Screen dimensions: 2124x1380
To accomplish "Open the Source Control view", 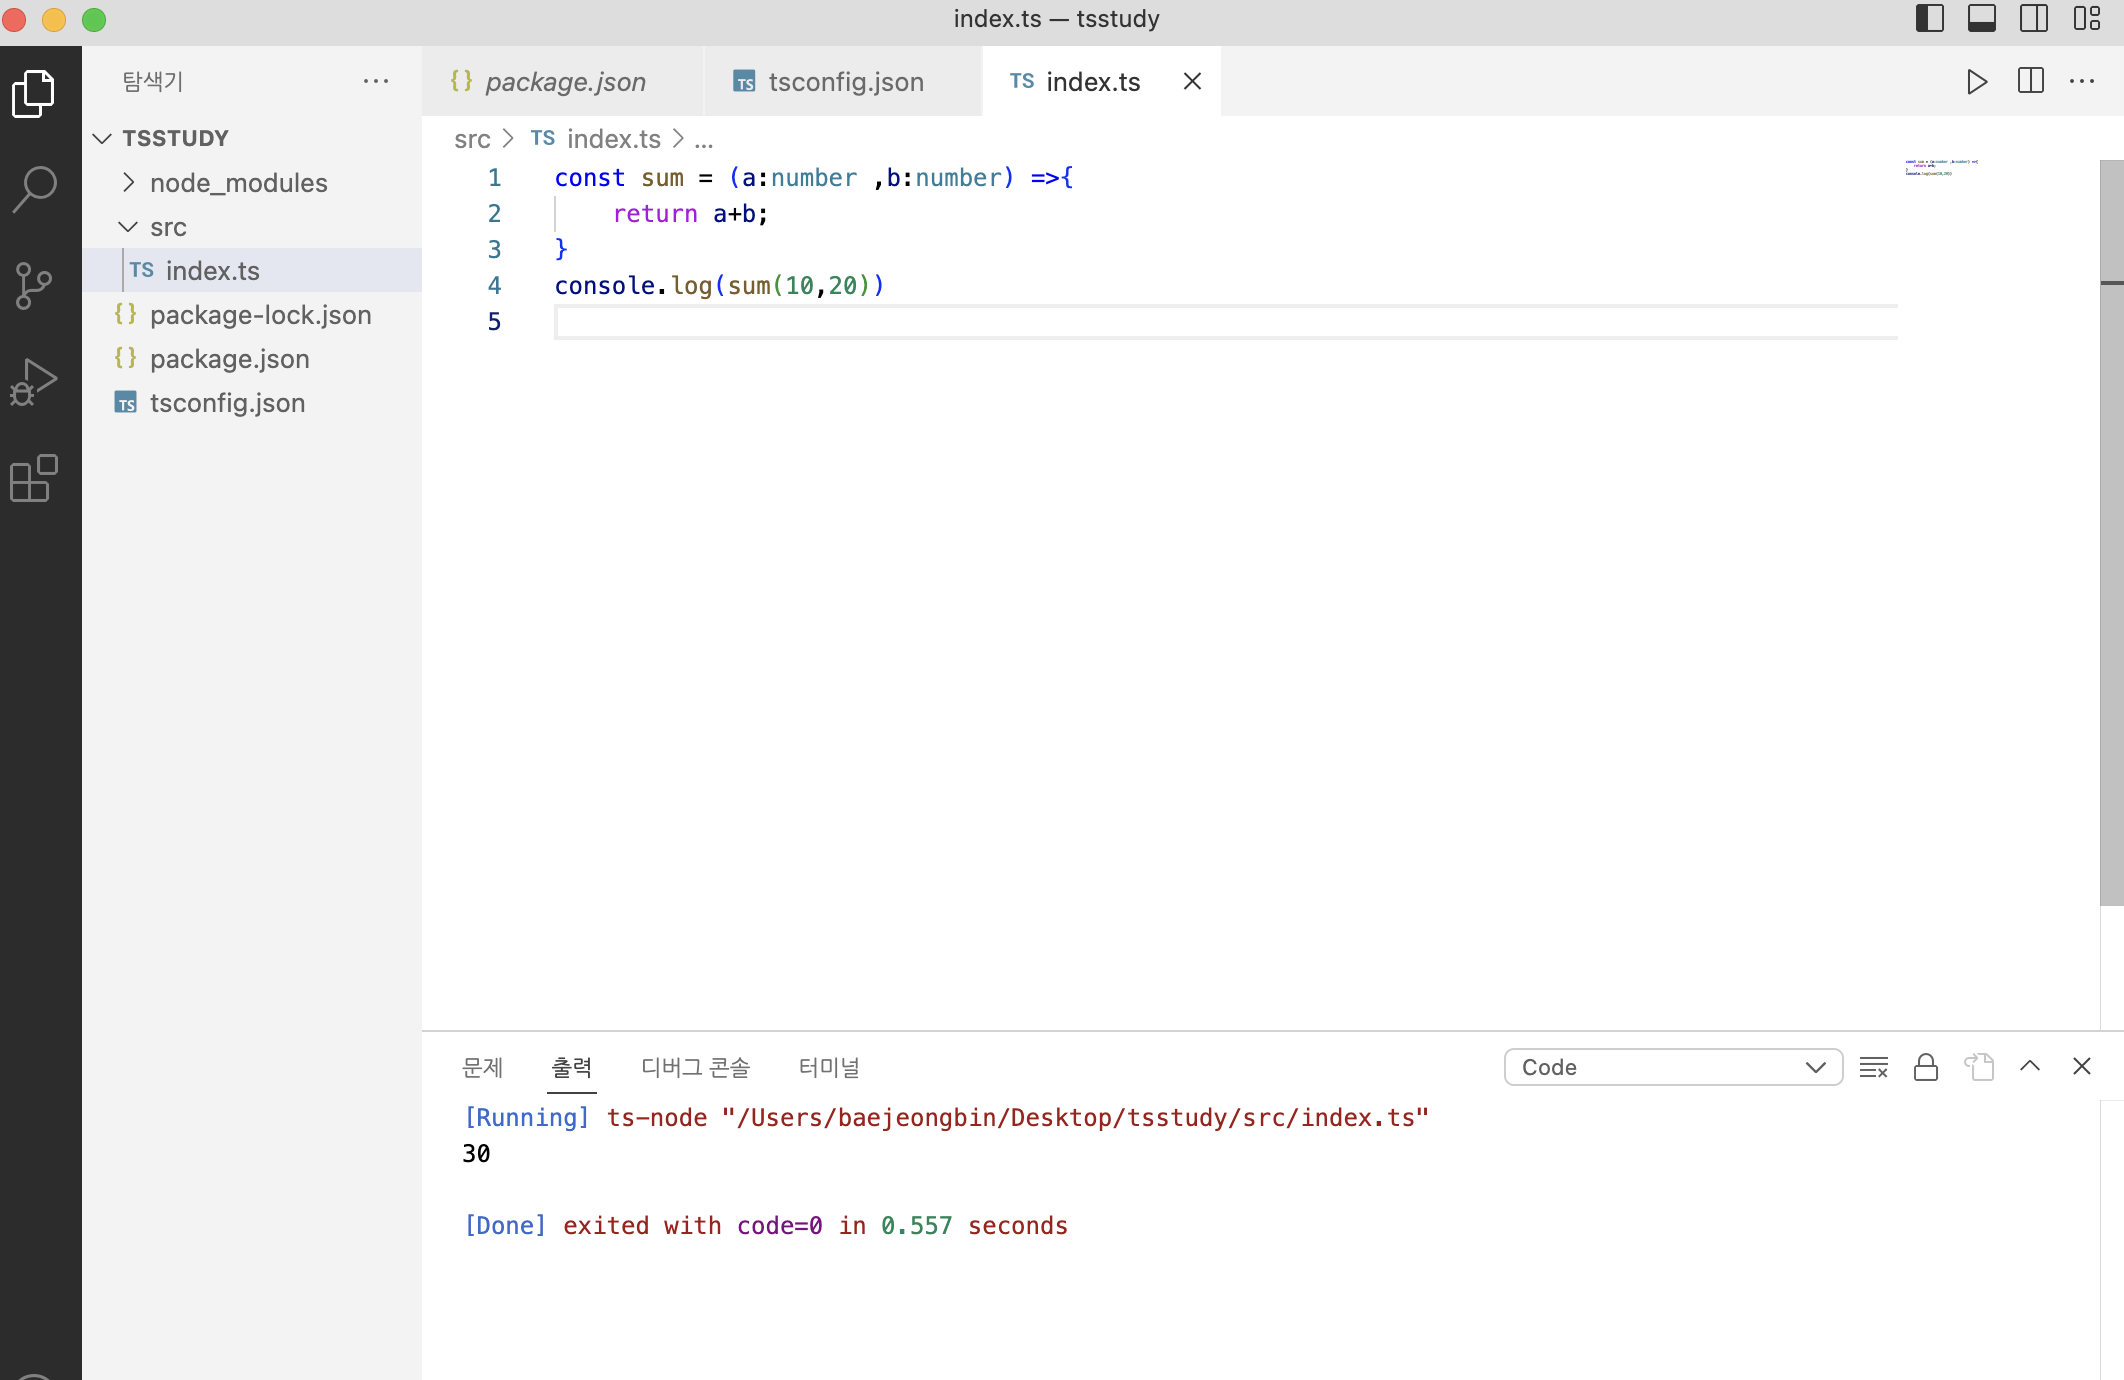I will click(x=35, y=286).
